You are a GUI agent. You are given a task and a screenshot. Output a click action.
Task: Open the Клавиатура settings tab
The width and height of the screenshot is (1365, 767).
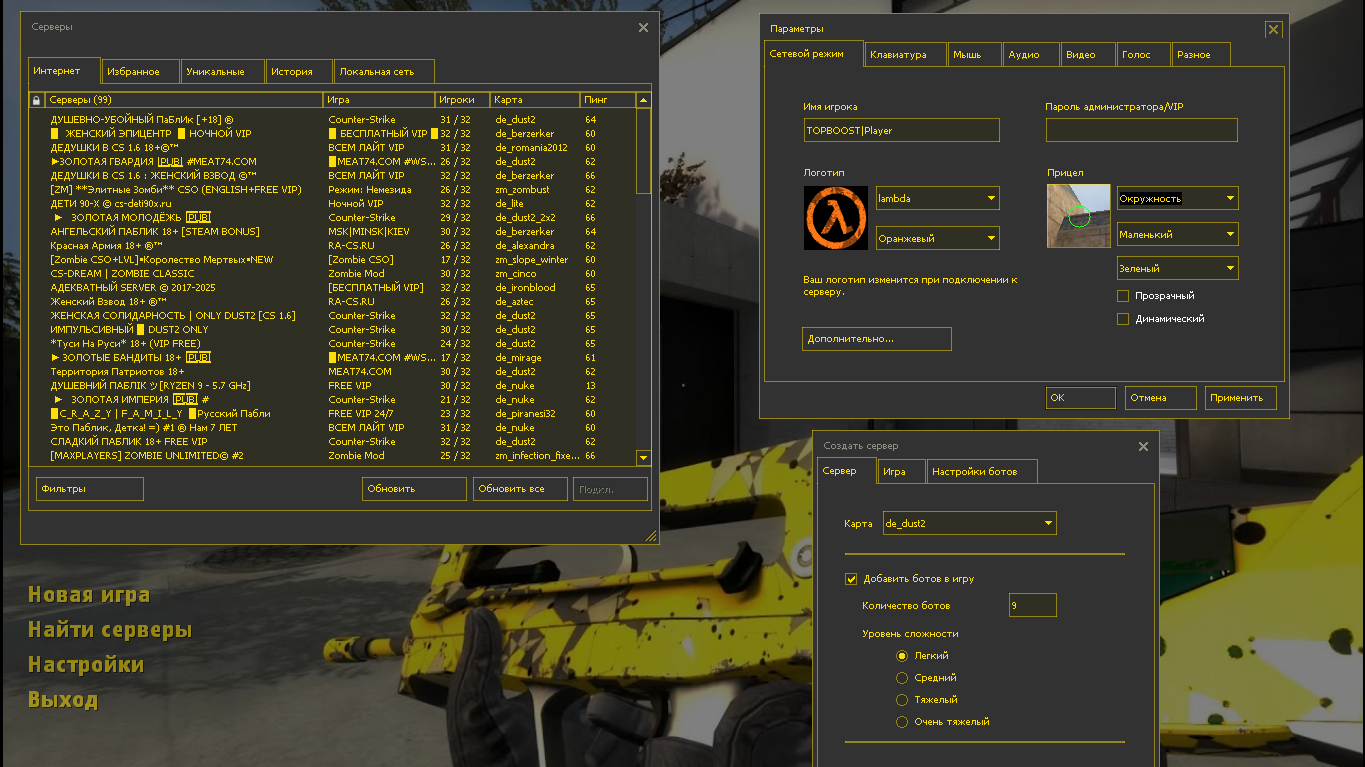pyautogui.click(x=905, y=54)
